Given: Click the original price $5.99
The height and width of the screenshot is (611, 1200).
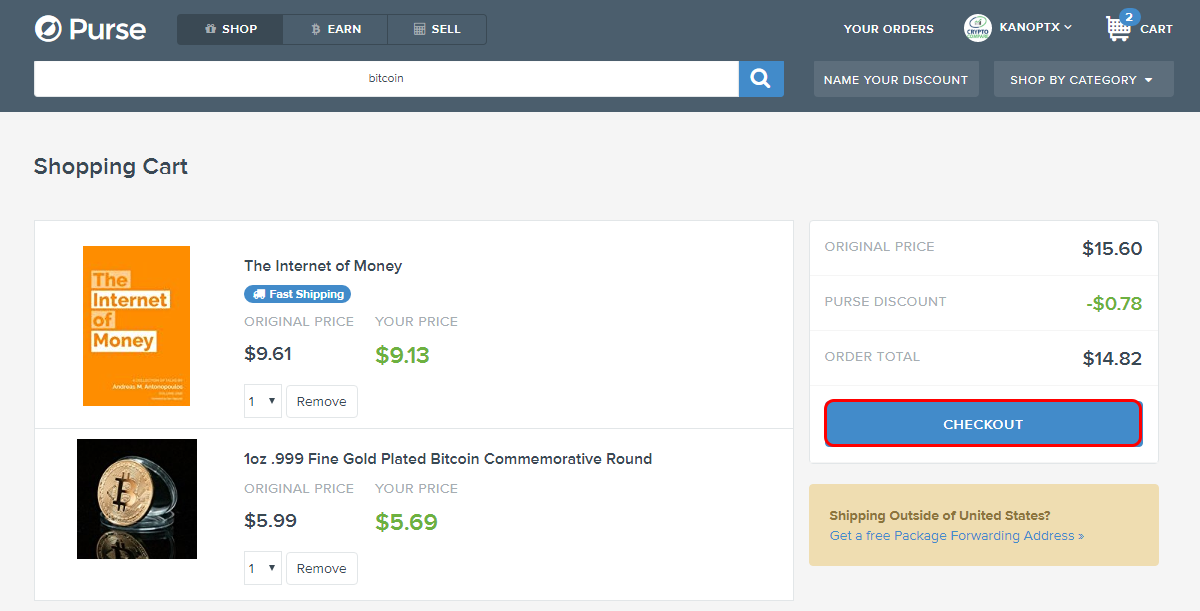Looking at the screenshot, I should point(270,520).
